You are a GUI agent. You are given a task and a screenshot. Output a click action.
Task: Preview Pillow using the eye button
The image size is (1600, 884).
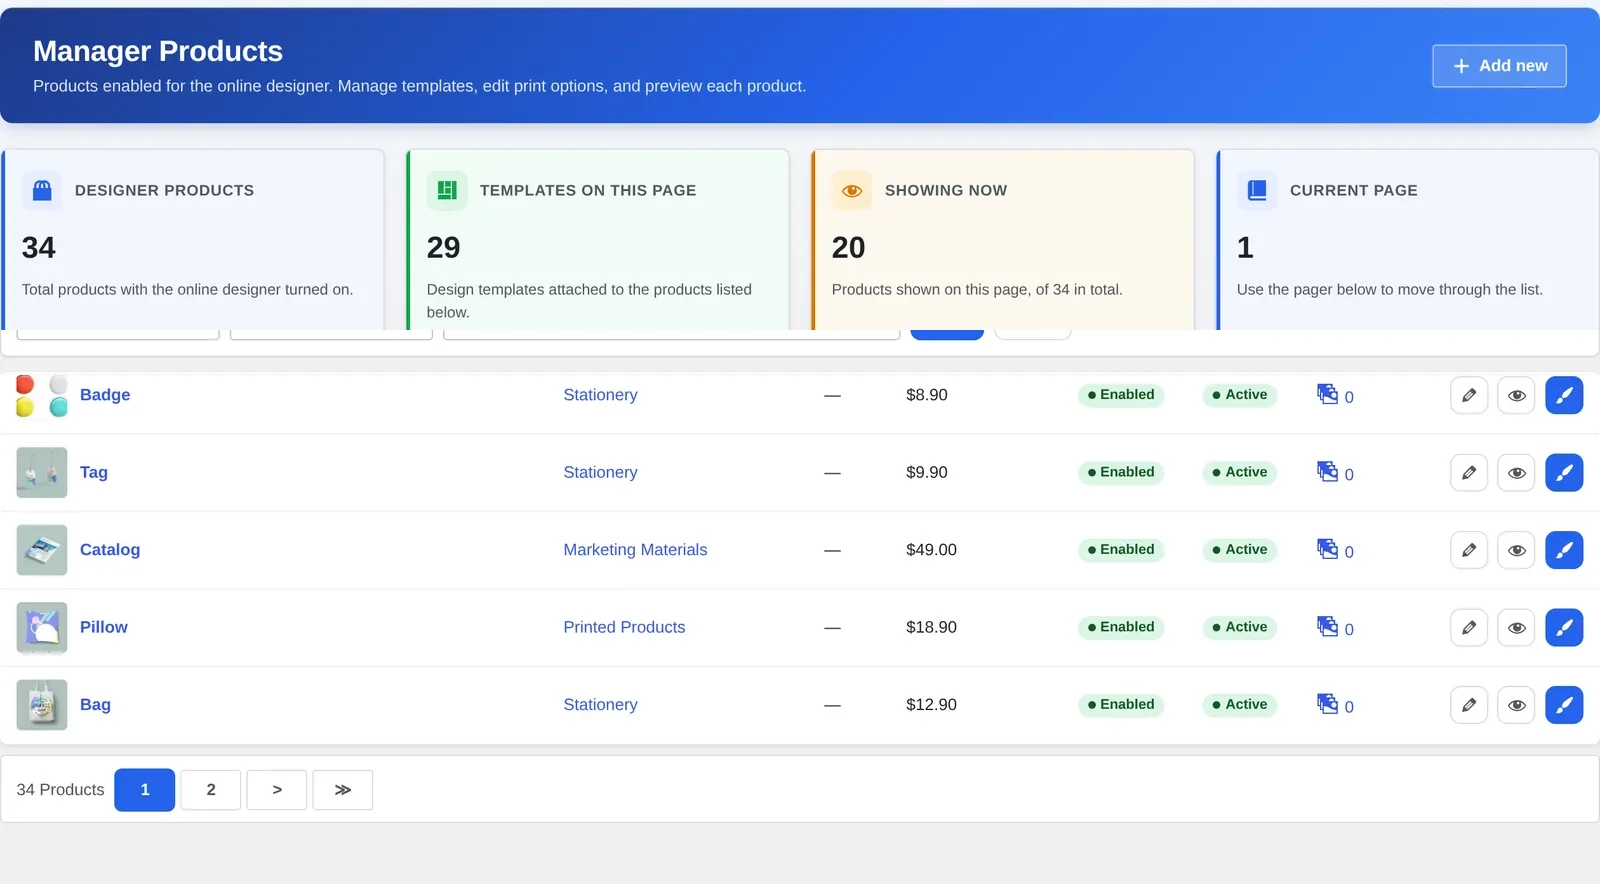(1517, 628)
